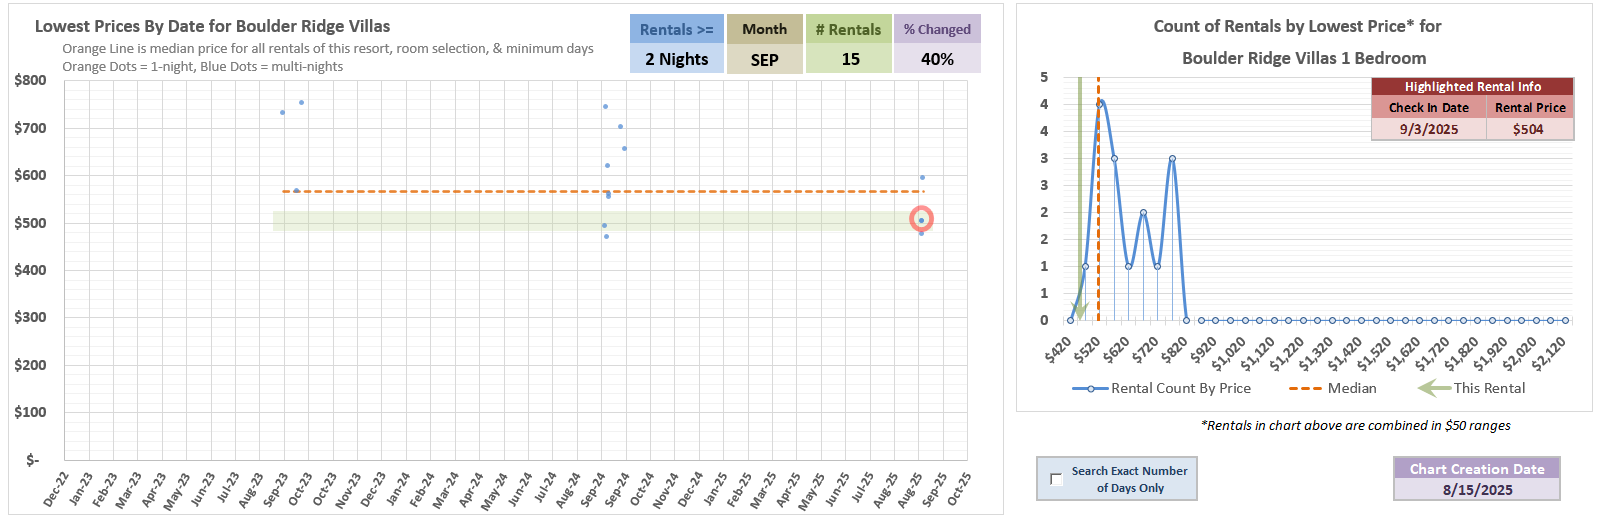Image resolution: width=1603 pixels, height=517 pixels.
Task: Click the blue Rental Count By Price legend marker
Action: coord(1090,388)
